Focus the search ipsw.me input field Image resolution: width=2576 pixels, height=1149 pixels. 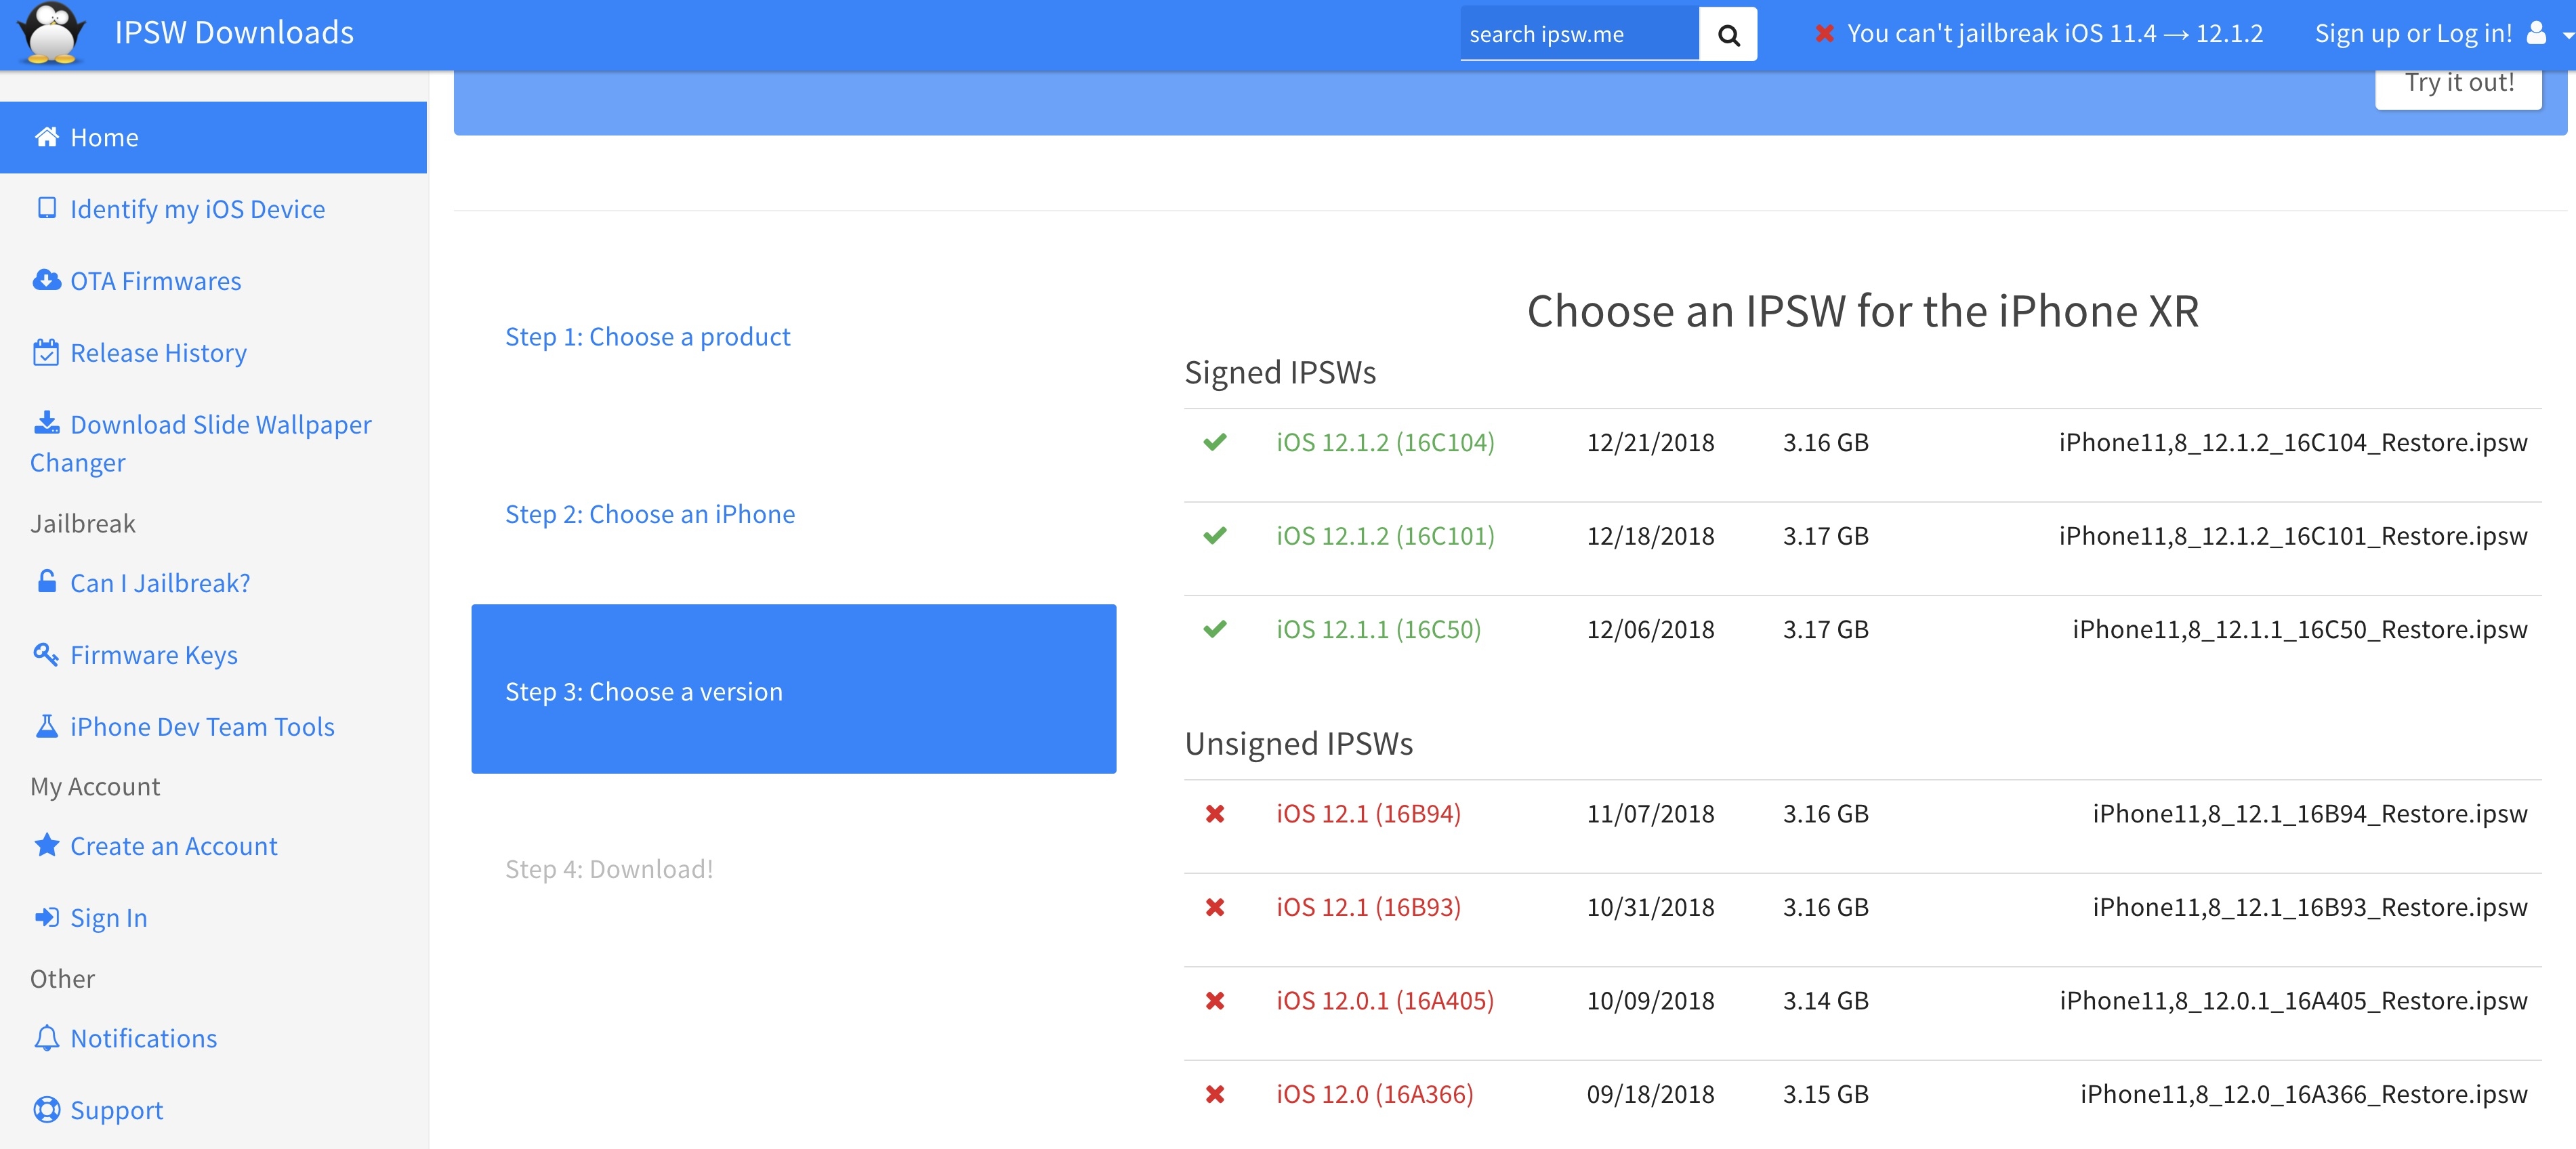[1579, 34]
